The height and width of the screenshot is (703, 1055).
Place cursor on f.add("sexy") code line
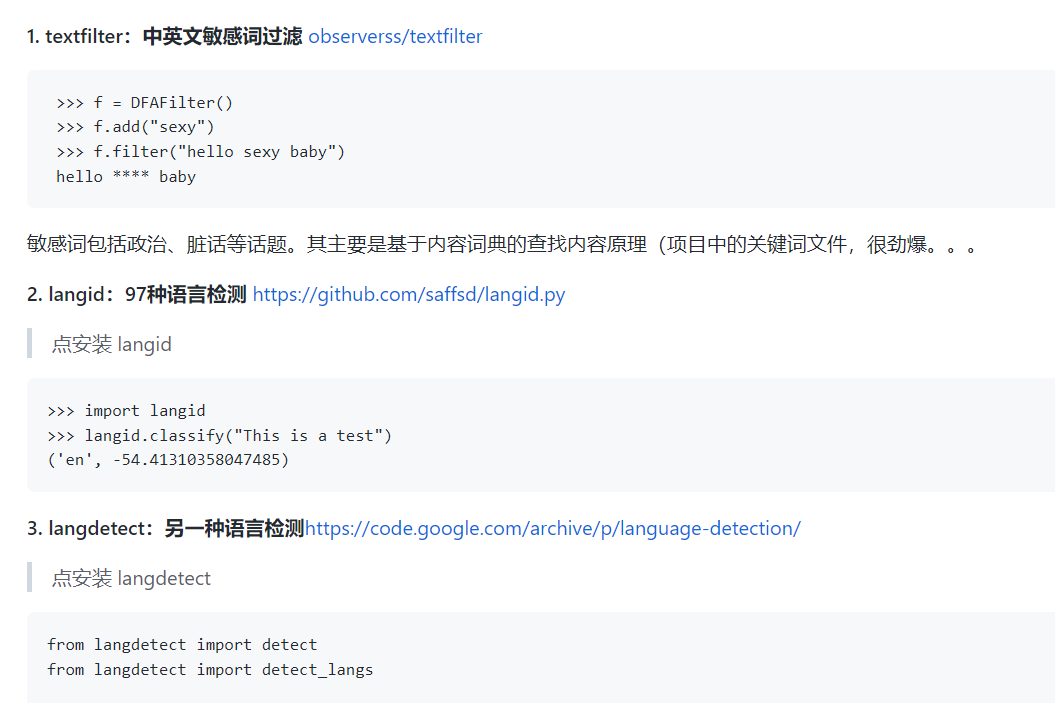135,127
